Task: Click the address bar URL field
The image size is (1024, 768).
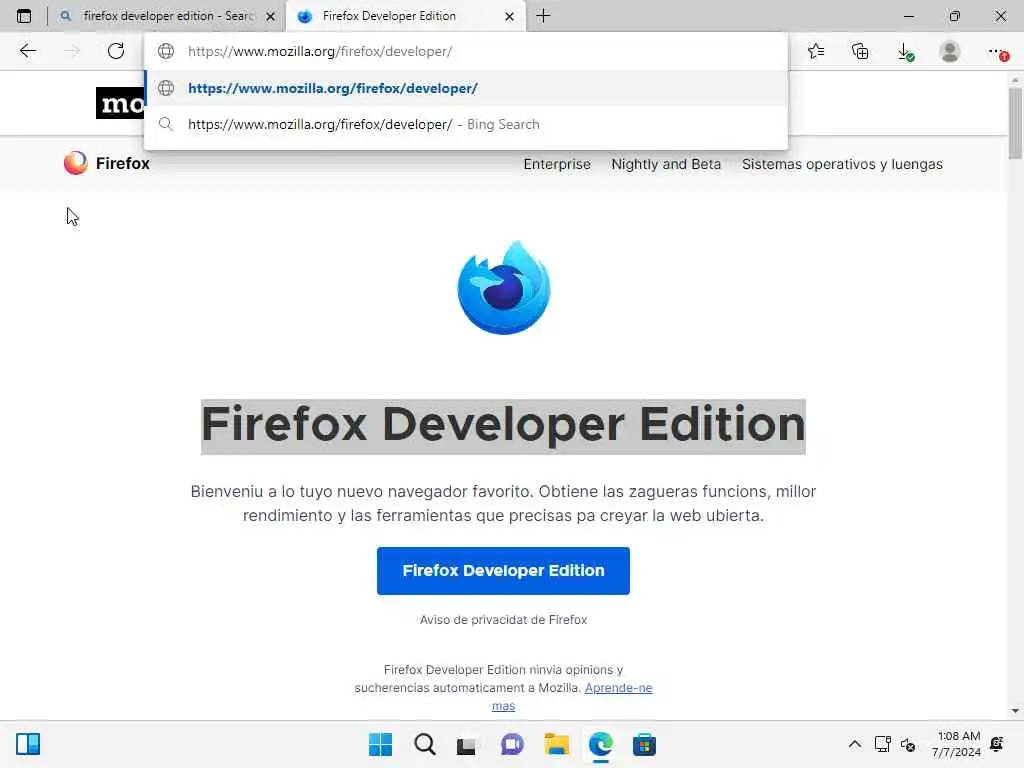Action: [466, 51]
